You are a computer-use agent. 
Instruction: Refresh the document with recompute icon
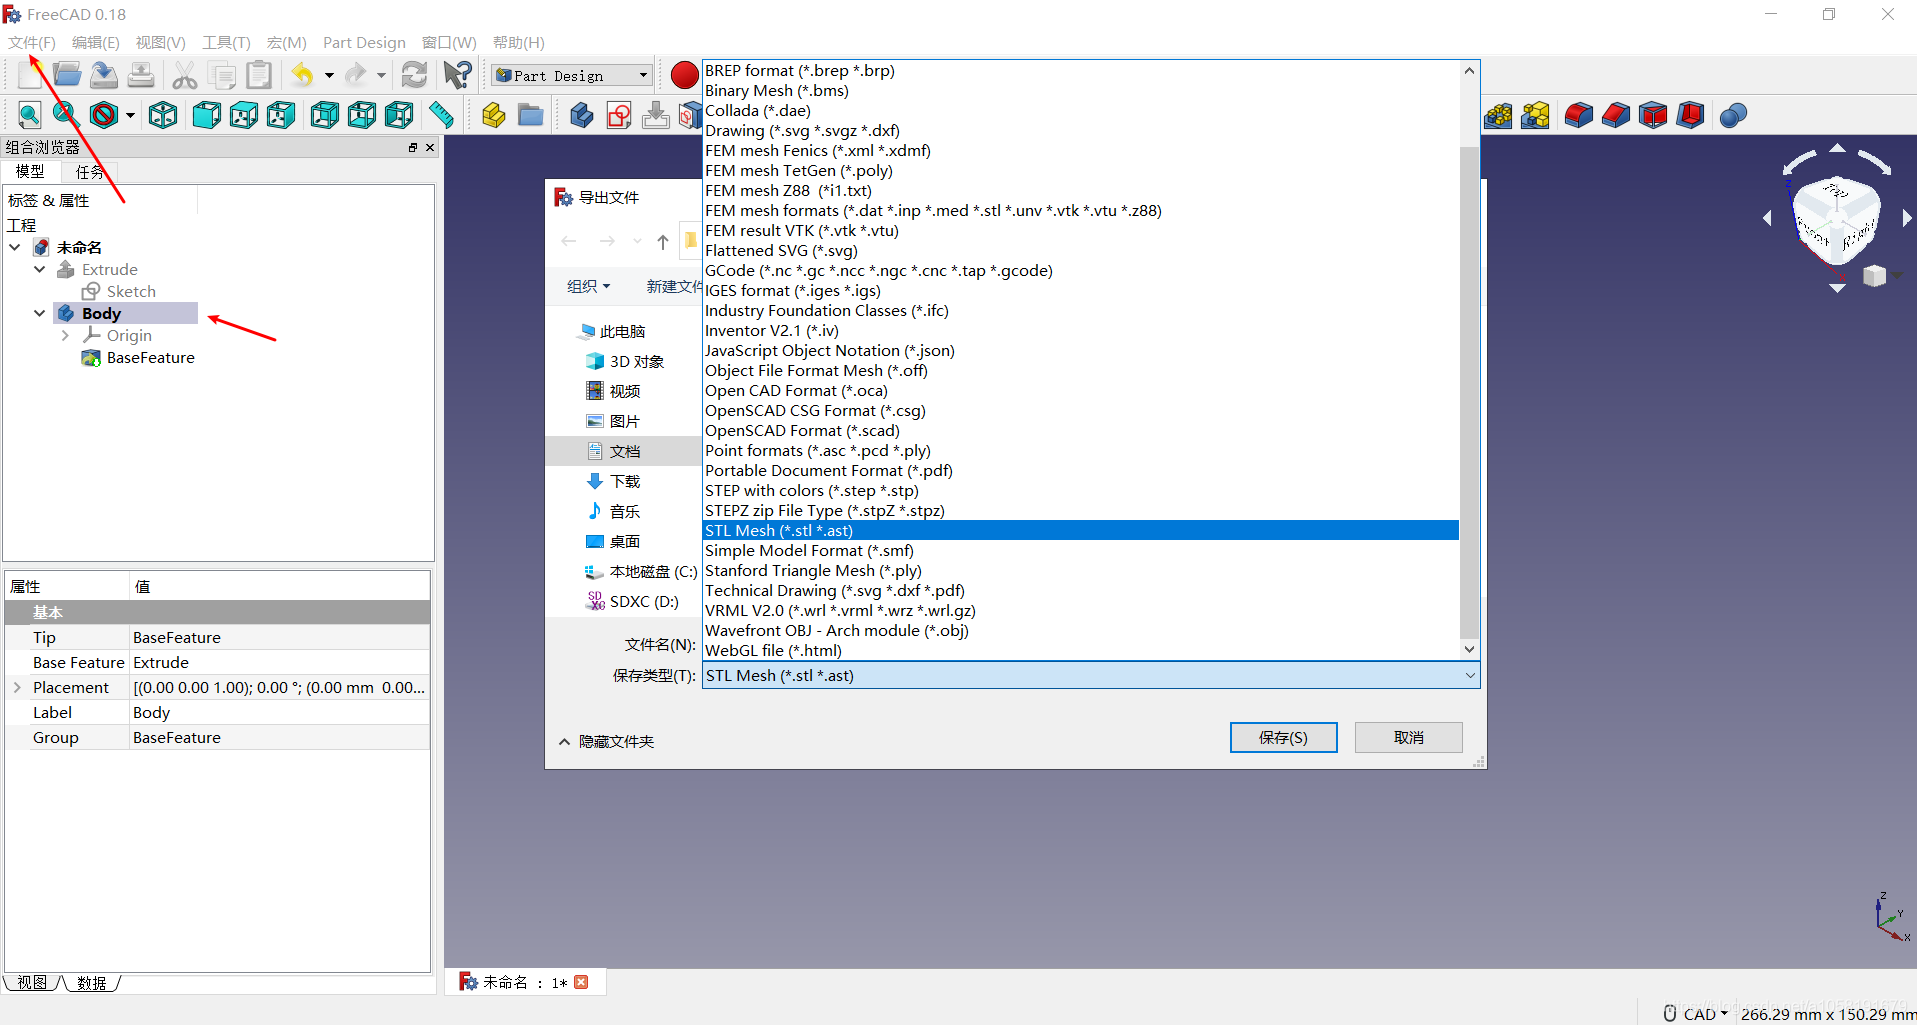click(414, 75)
